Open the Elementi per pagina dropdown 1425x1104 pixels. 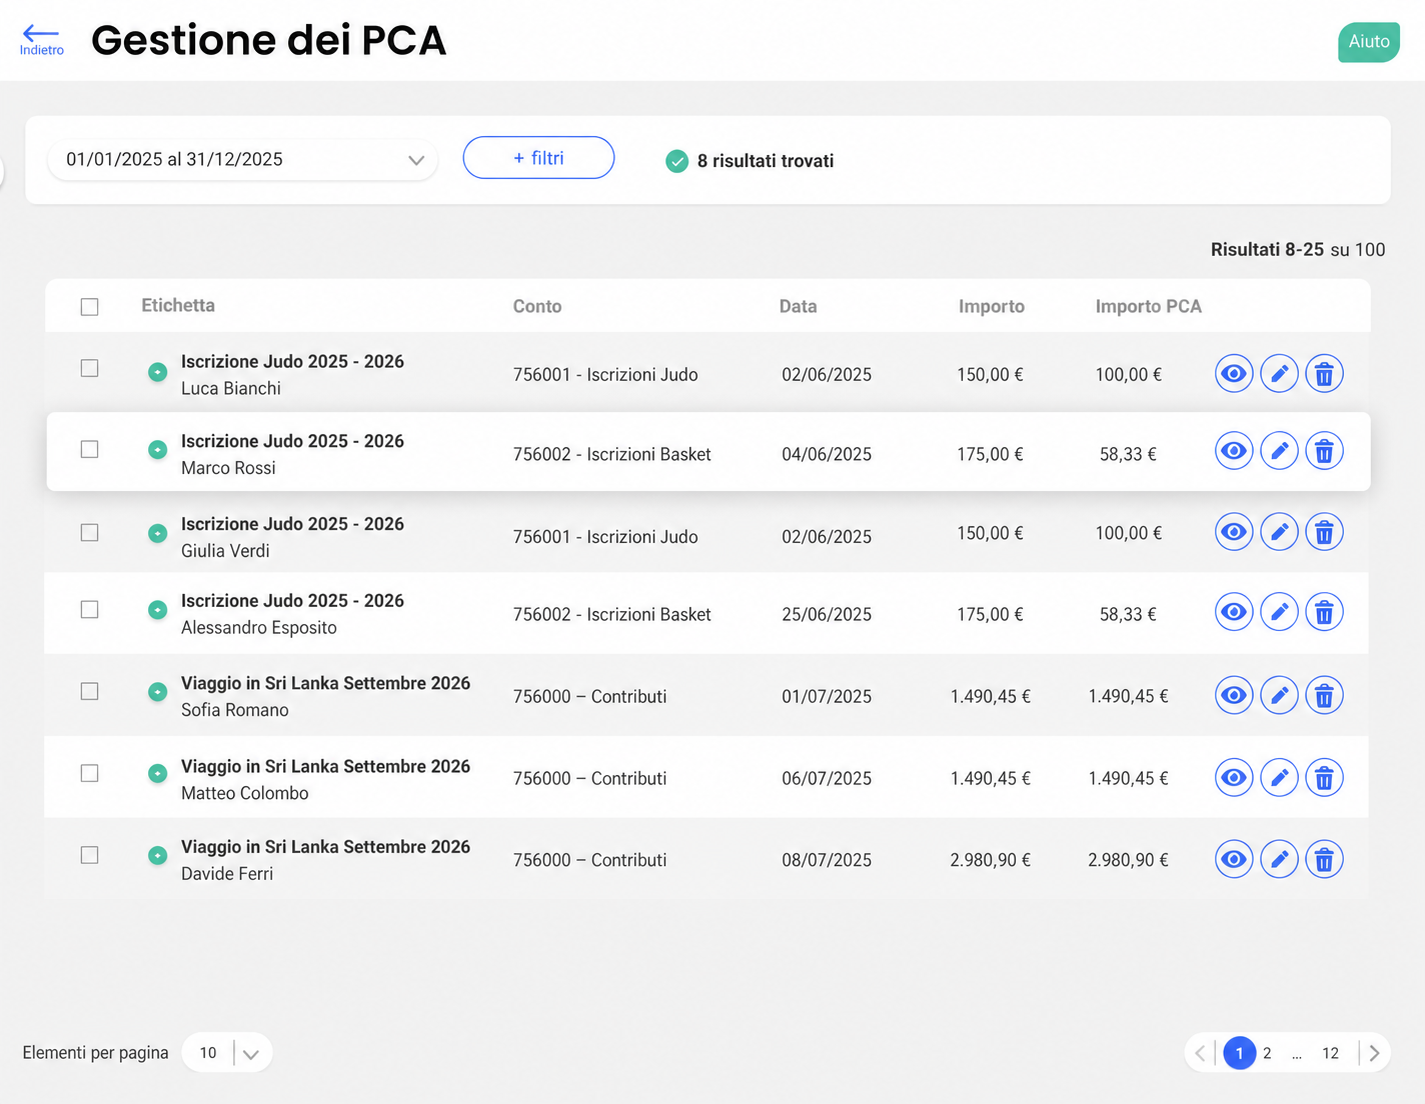click(227, 1052)
